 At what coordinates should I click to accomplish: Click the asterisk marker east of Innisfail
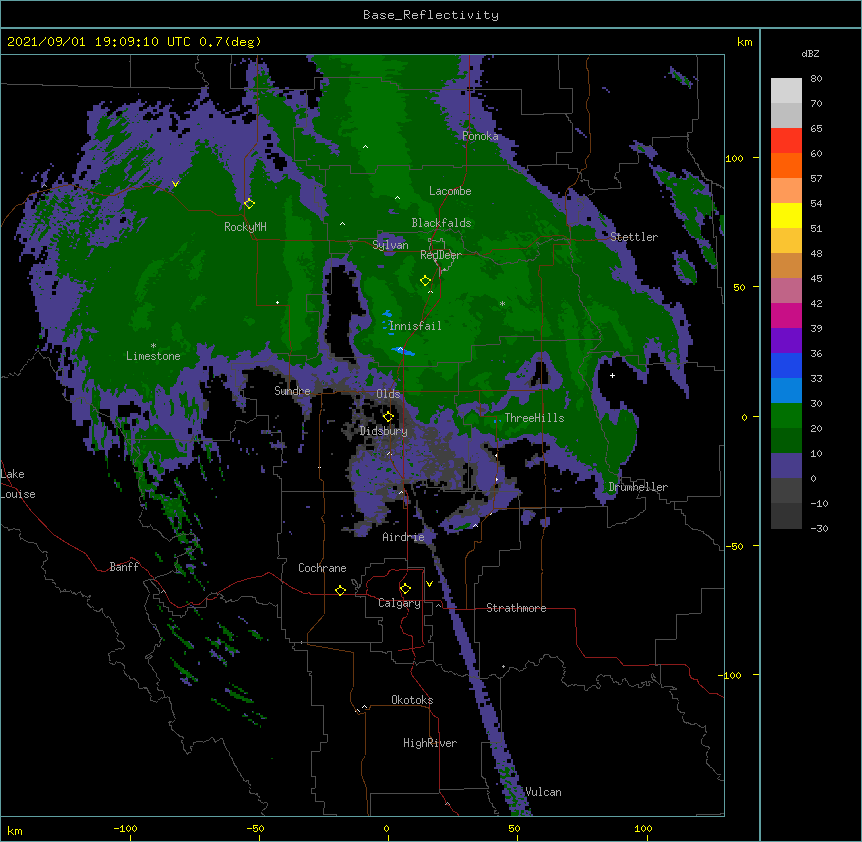(x=502, y=303)
